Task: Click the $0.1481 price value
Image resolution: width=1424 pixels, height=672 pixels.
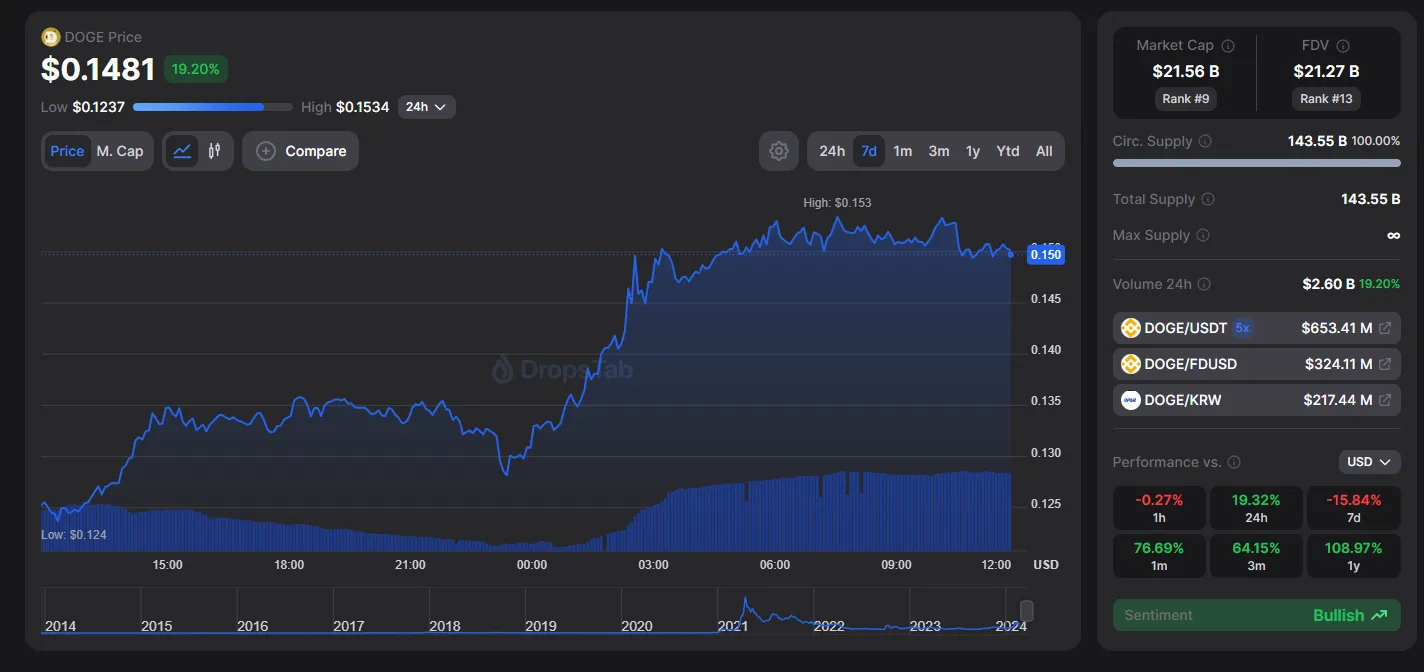Action: click(98, 69)
